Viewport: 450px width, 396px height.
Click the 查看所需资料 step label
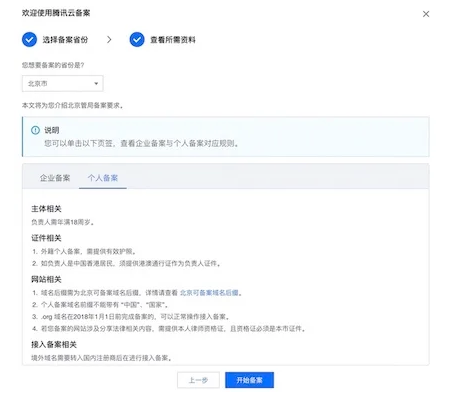(173, 40)
